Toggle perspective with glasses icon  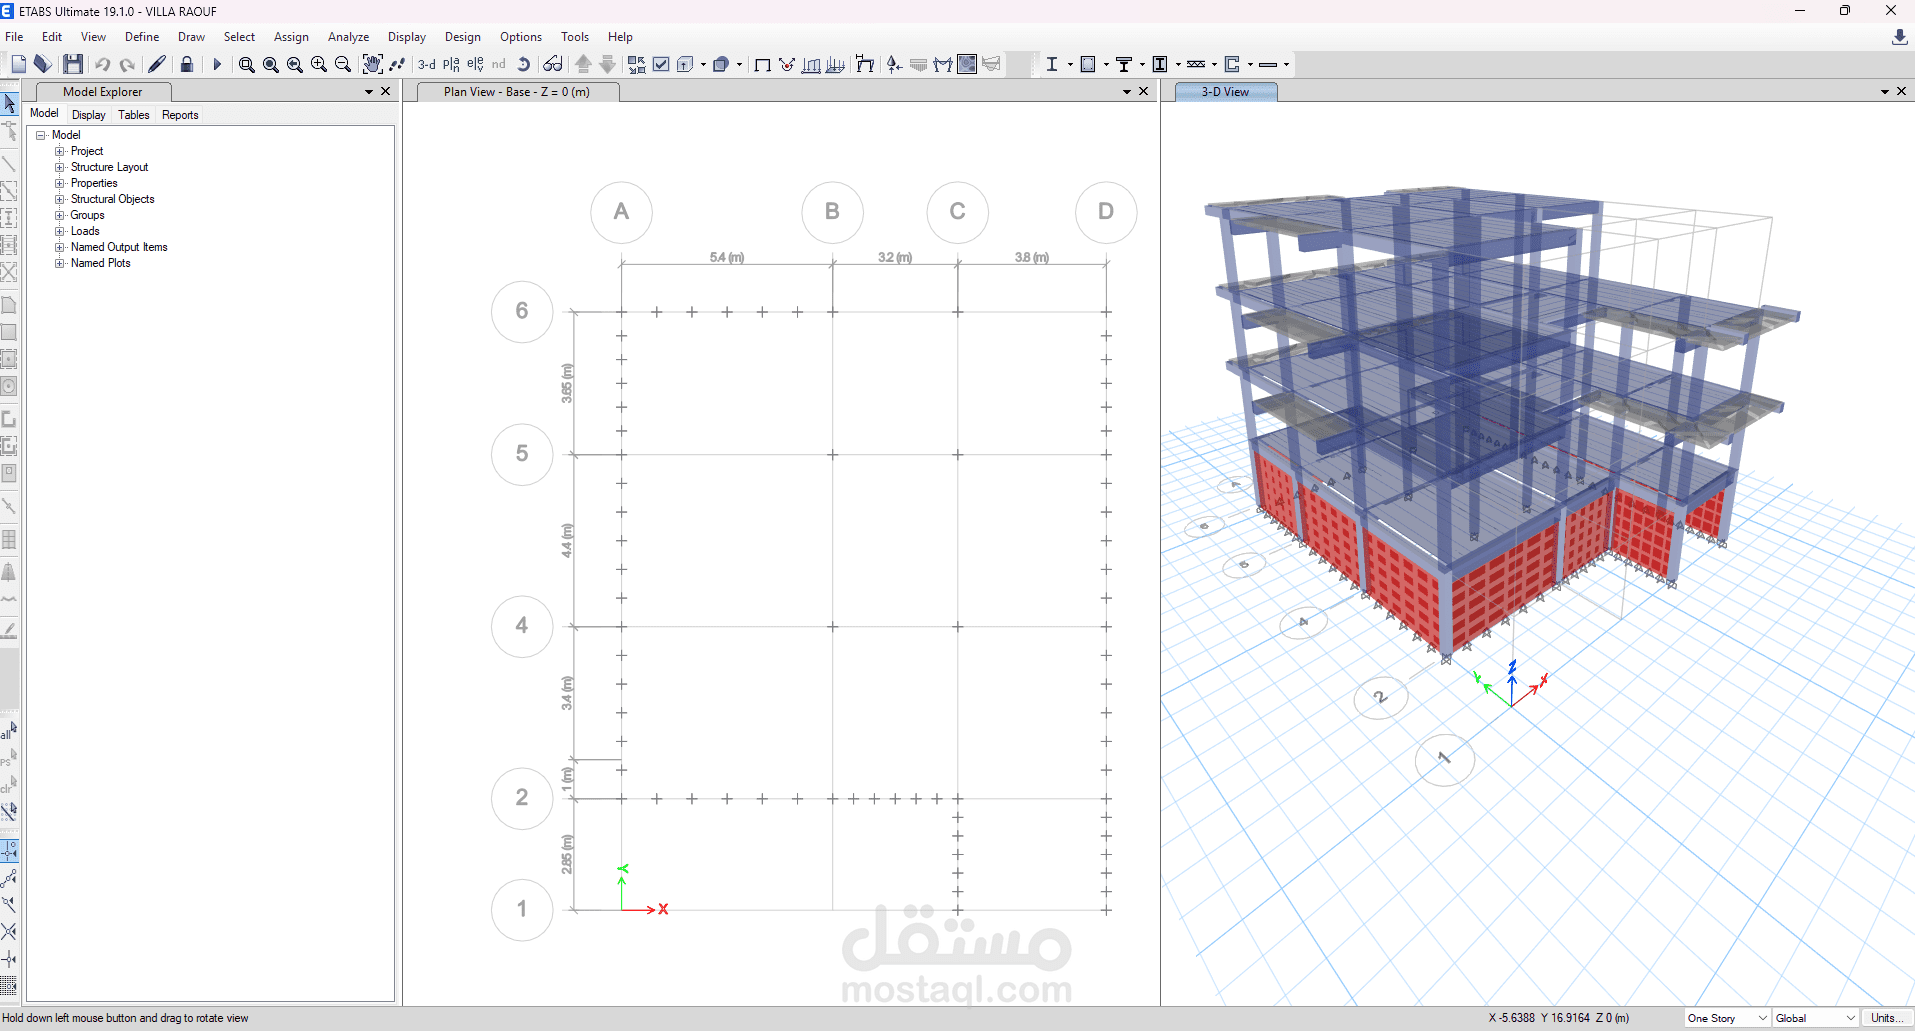pyautogui.click(x=553, y=64)
